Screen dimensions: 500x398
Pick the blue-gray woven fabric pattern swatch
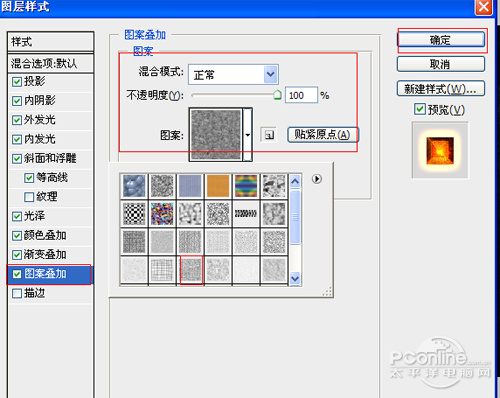point(190,186)
